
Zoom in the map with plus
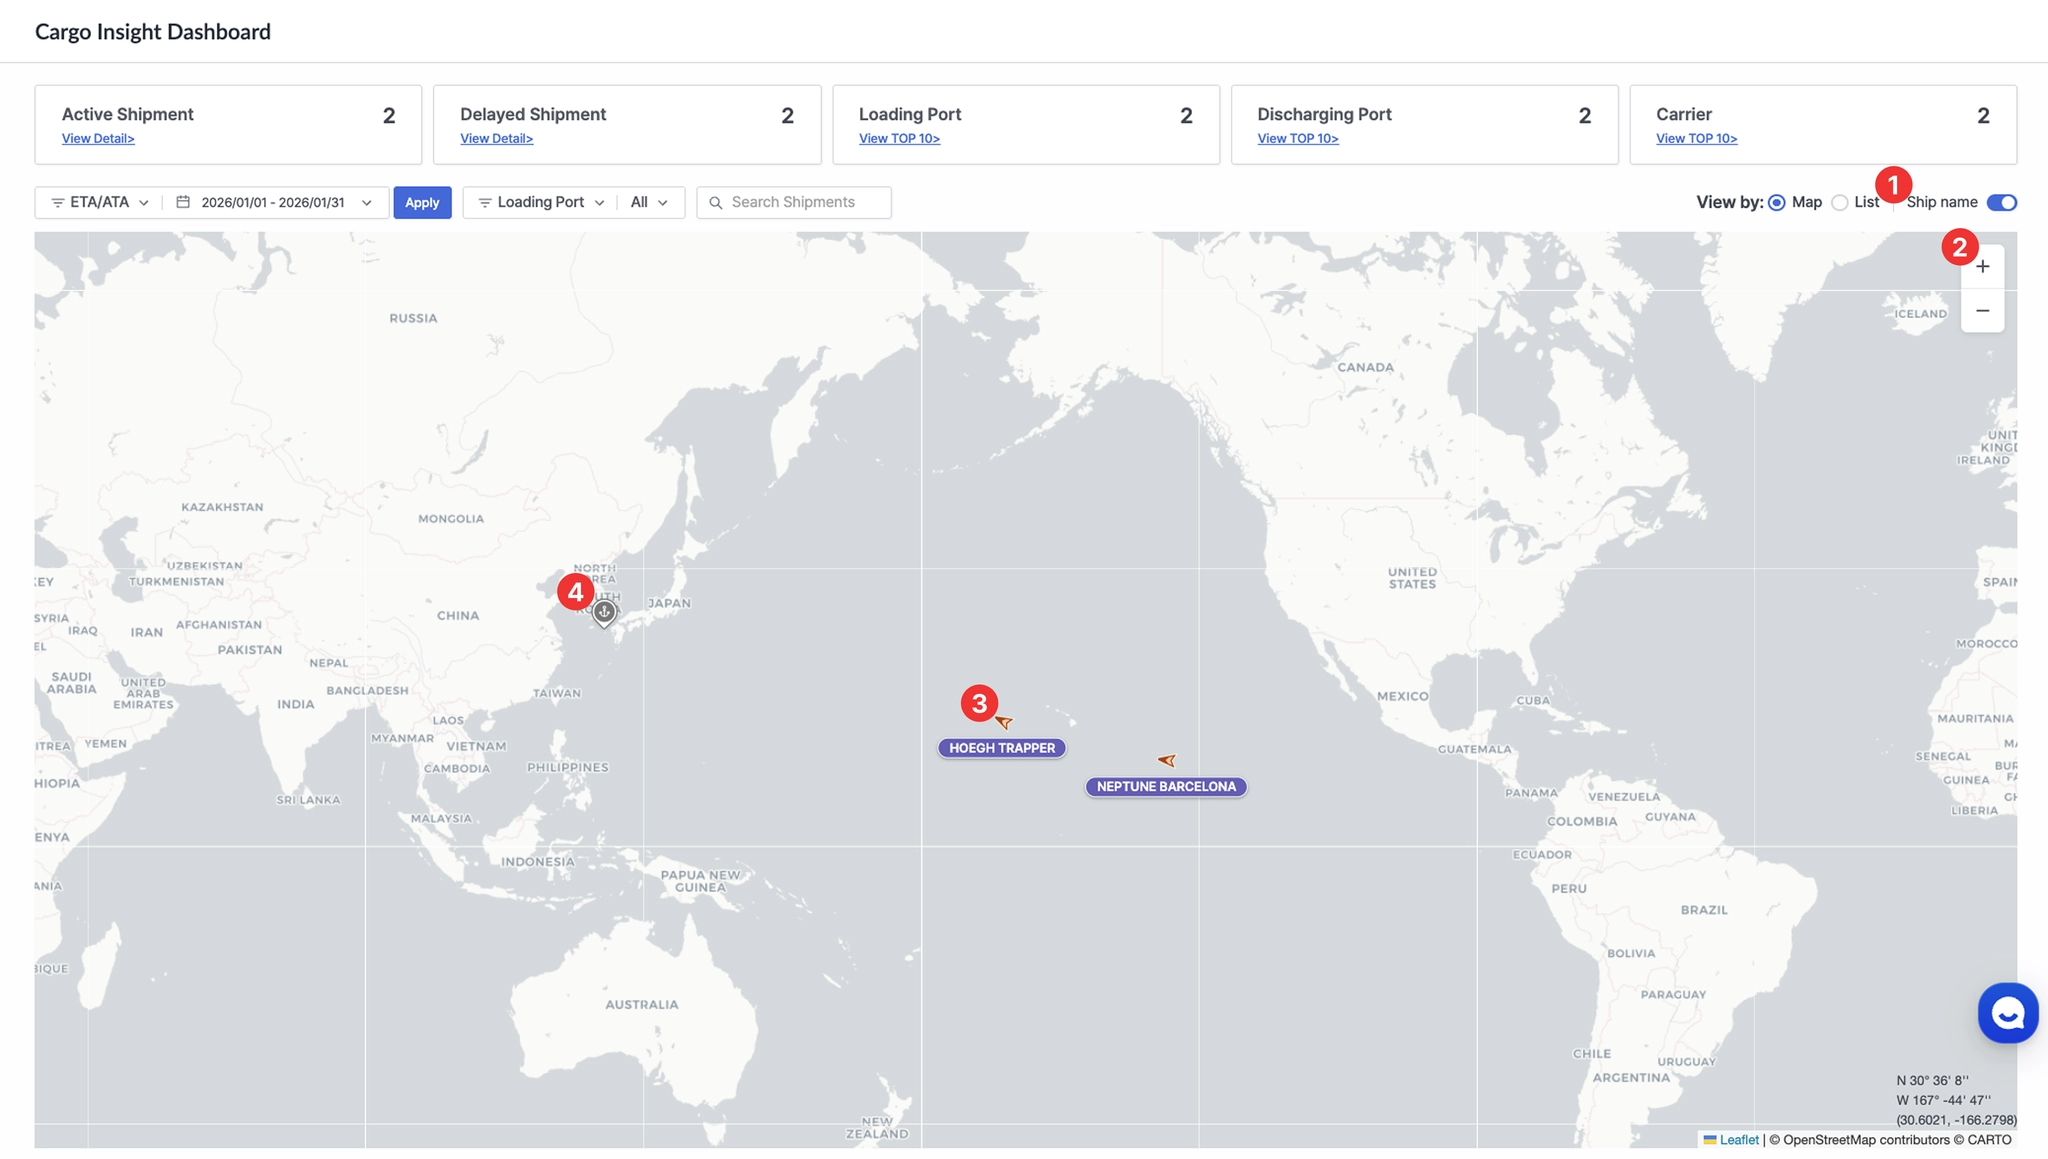tap(1982, 267)
